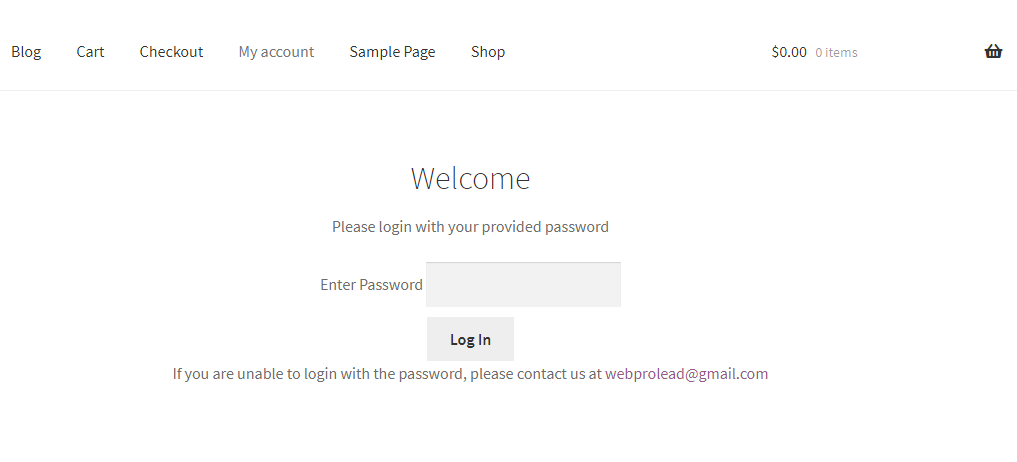
Task: Click the Welcome heading
Action: point(470,179)
